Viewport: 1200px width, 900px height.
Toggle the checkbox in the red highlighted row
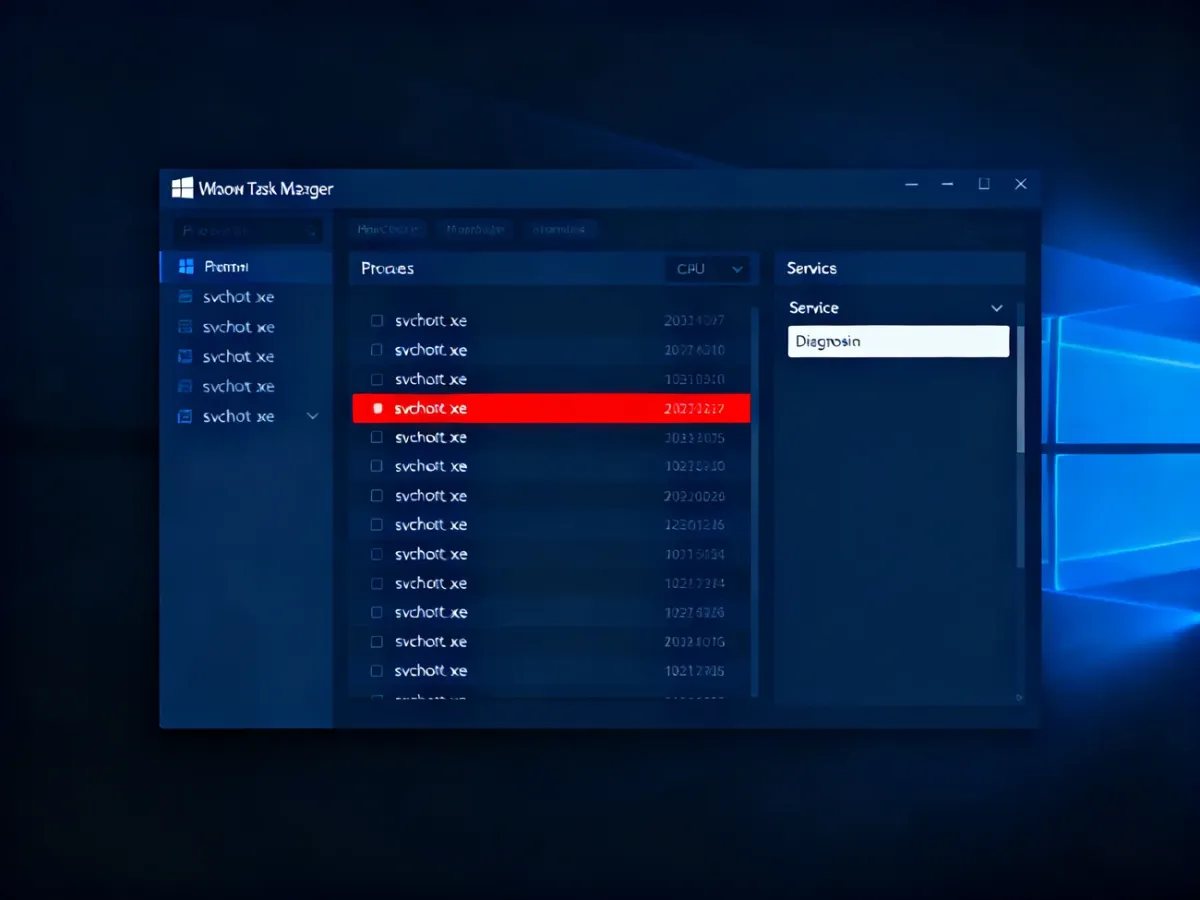[377, 408]
